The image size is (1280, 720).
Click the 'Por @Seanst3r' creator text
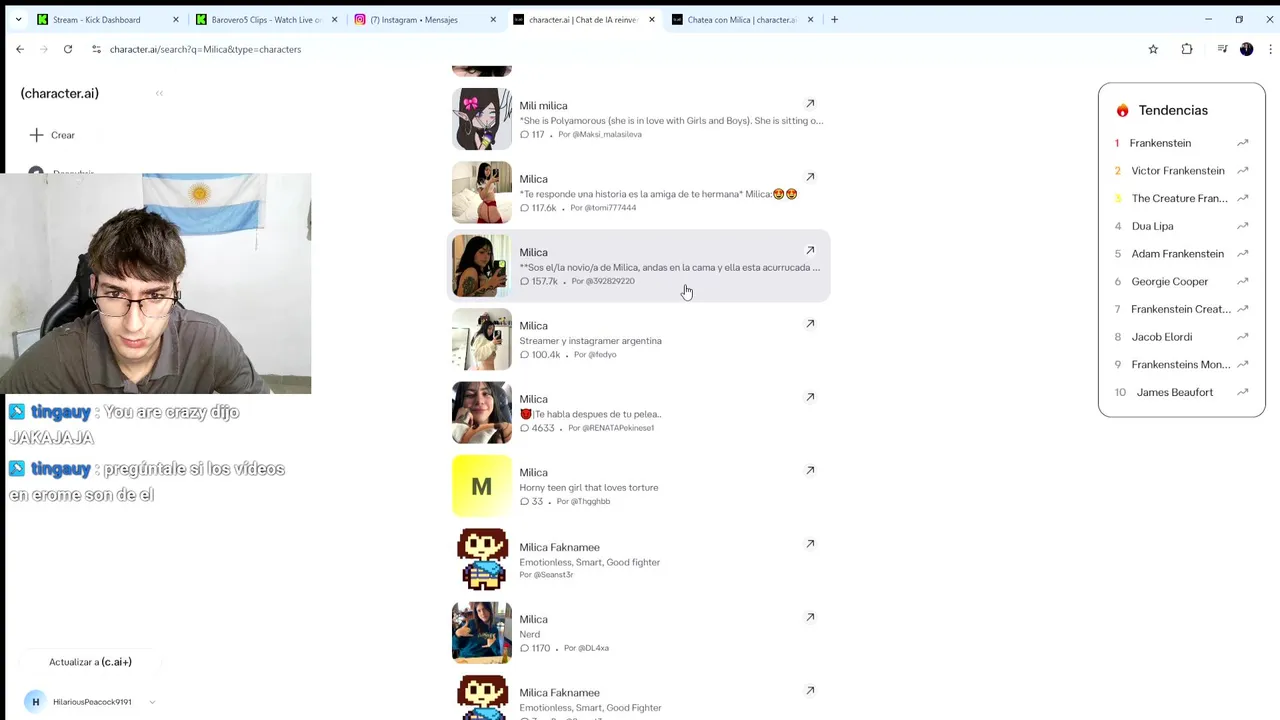click(x=546, y=575)
